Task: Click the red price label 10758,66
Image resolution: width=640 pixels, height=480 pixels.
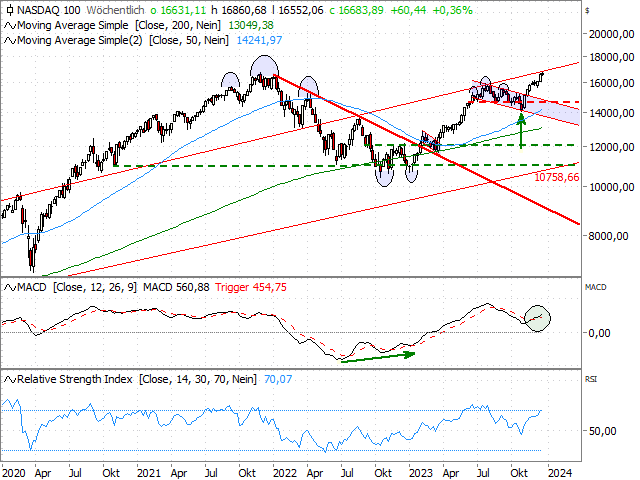Action: (x=557, y=177)
